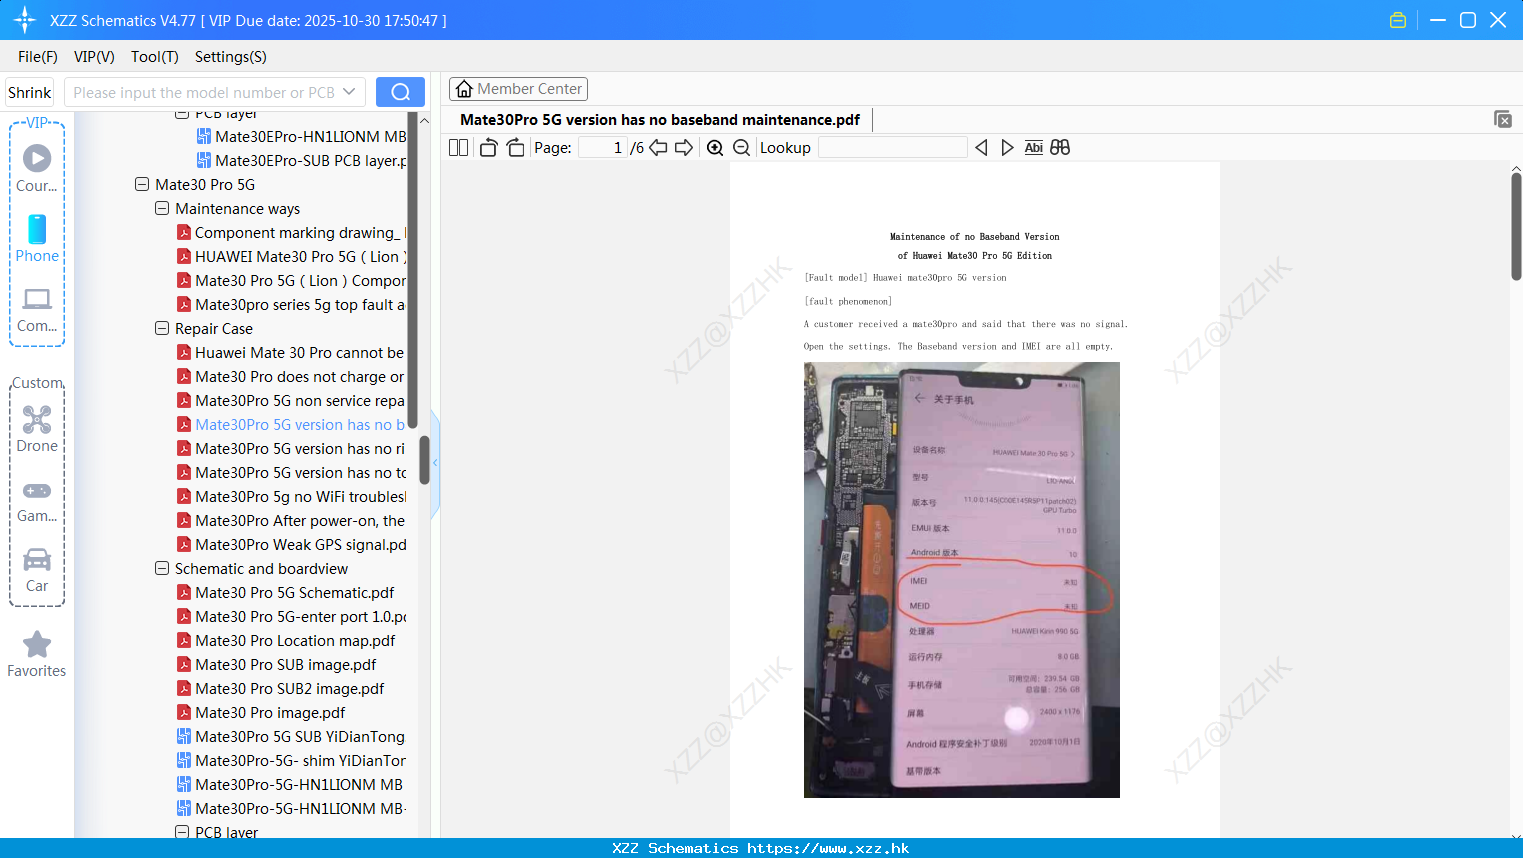1523x858 pixels.
Task: Collapse the Schematic and boardview folder
Action: click(x=162, y=568)
